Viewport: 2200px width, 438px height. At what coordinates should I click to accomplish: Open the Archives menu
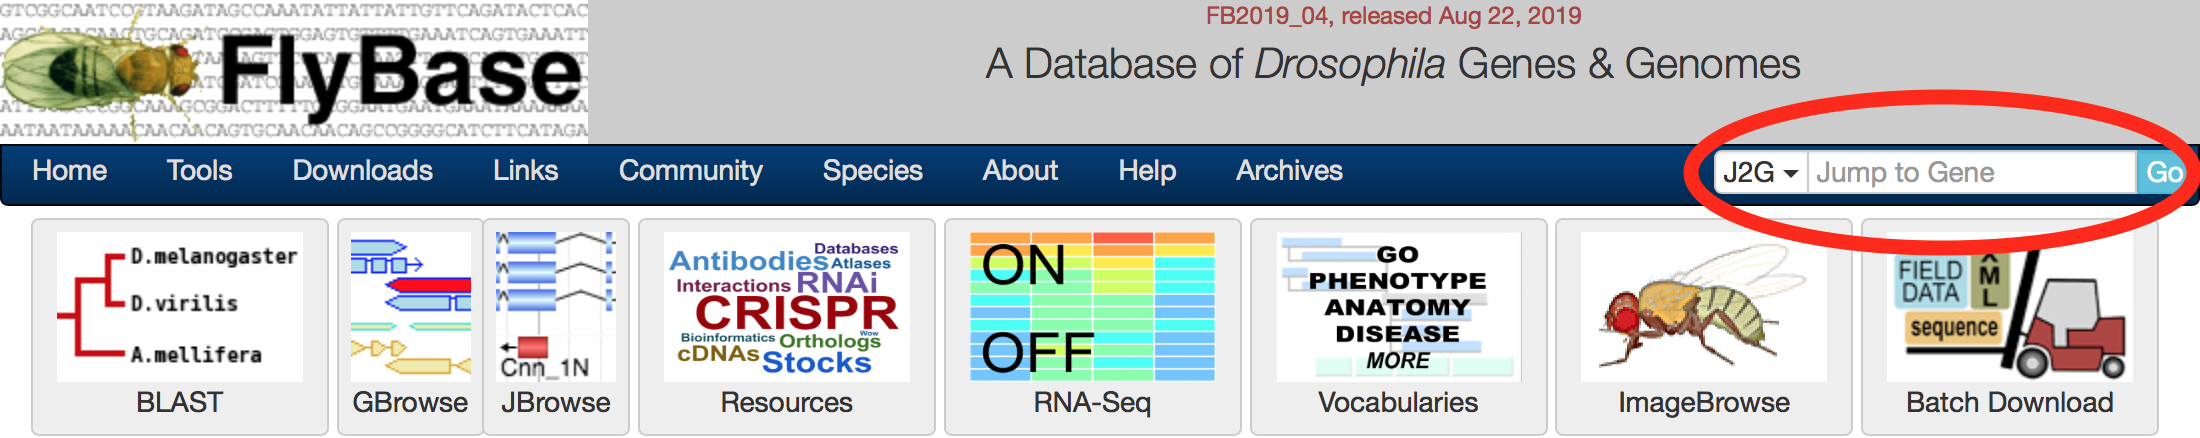[1290, 171]
